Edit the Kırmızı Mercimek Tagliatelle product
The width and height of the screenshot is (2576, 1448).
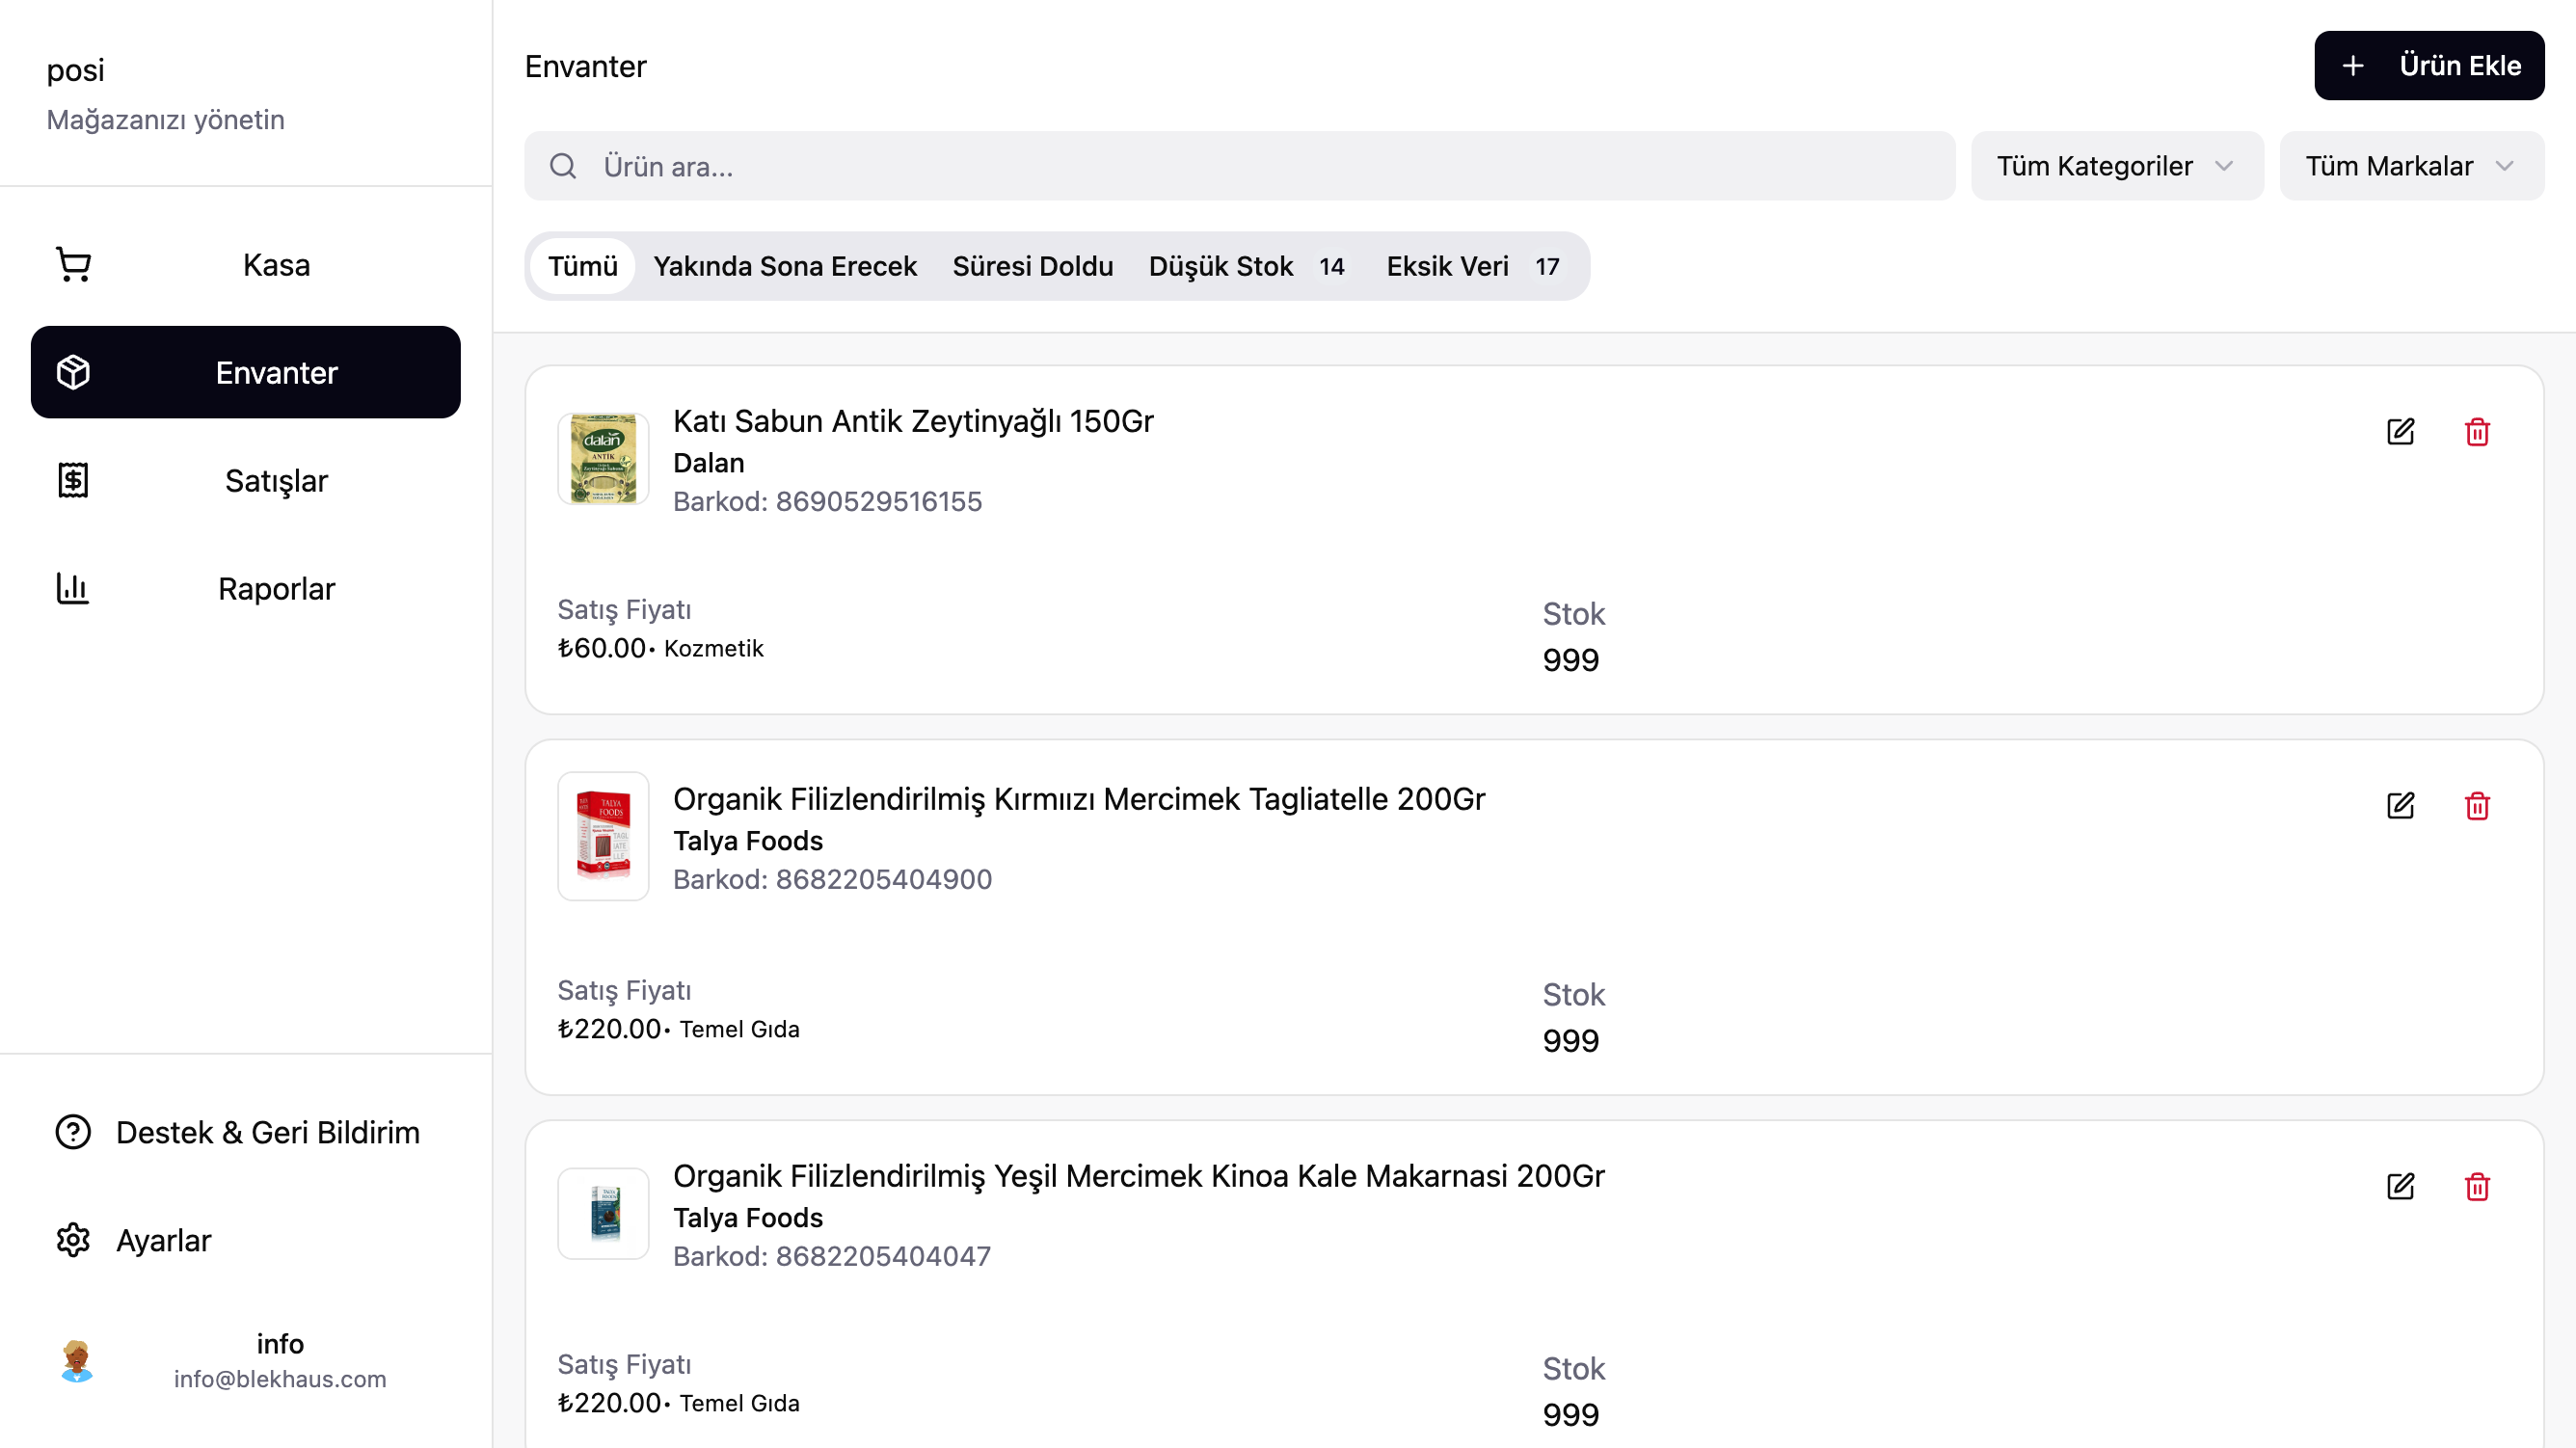(x=2400, y=806)
